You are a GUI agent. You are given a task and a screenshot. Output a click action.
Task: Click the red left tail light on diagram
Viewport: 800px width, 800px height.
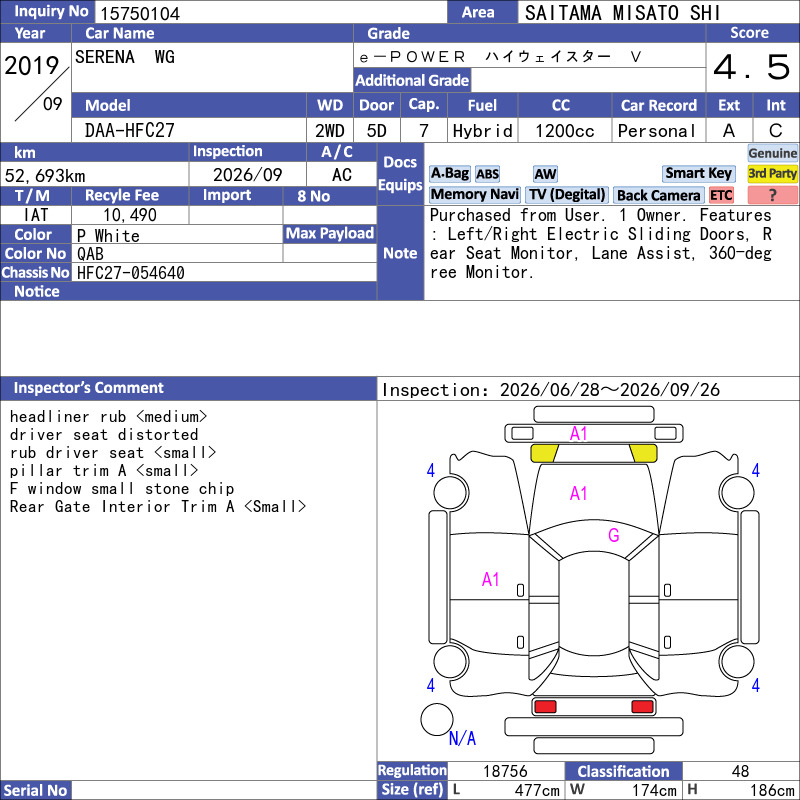[x=545, y=707]
